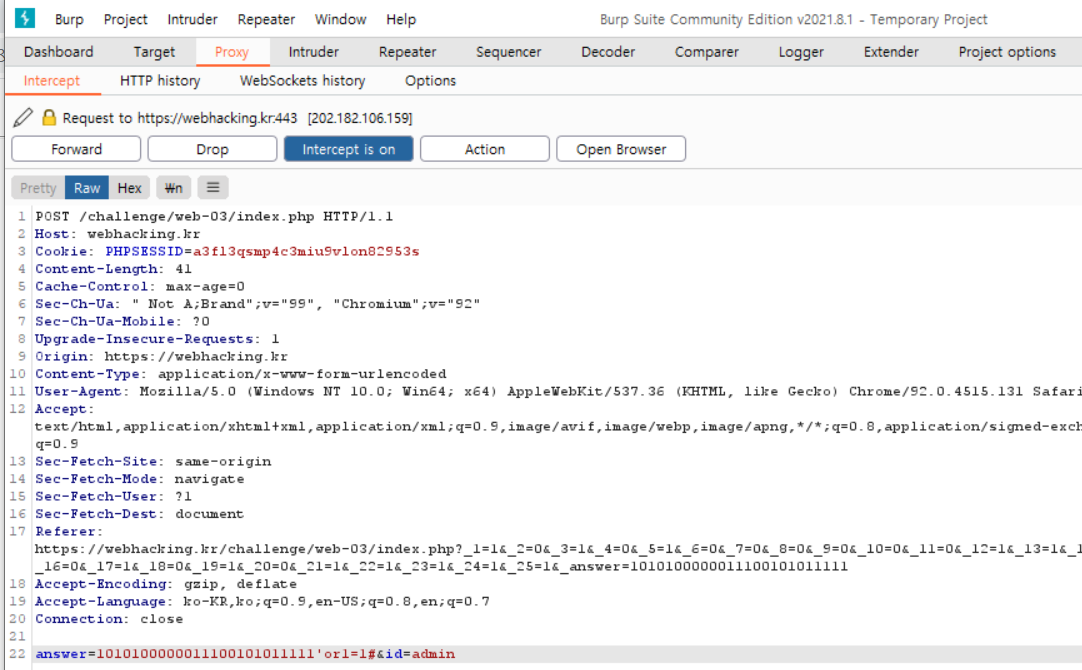Click the Origin header line
Screen dimensions: 1082x670
pyautogui.click(x=161, y=357)
